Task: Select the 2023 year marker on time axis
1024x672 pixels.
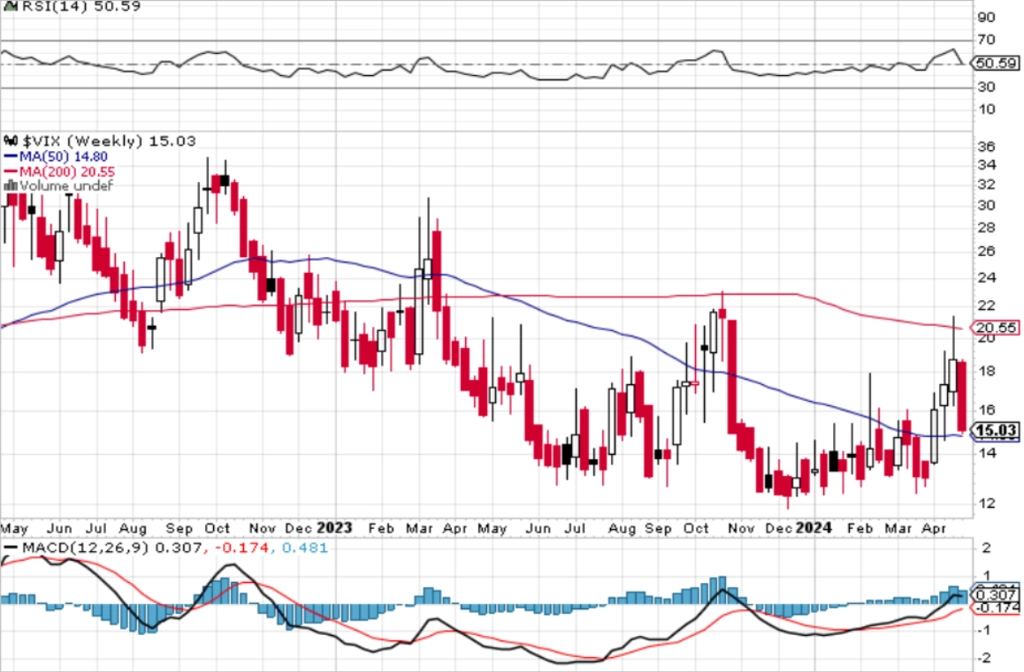Action: coord(334,527)
